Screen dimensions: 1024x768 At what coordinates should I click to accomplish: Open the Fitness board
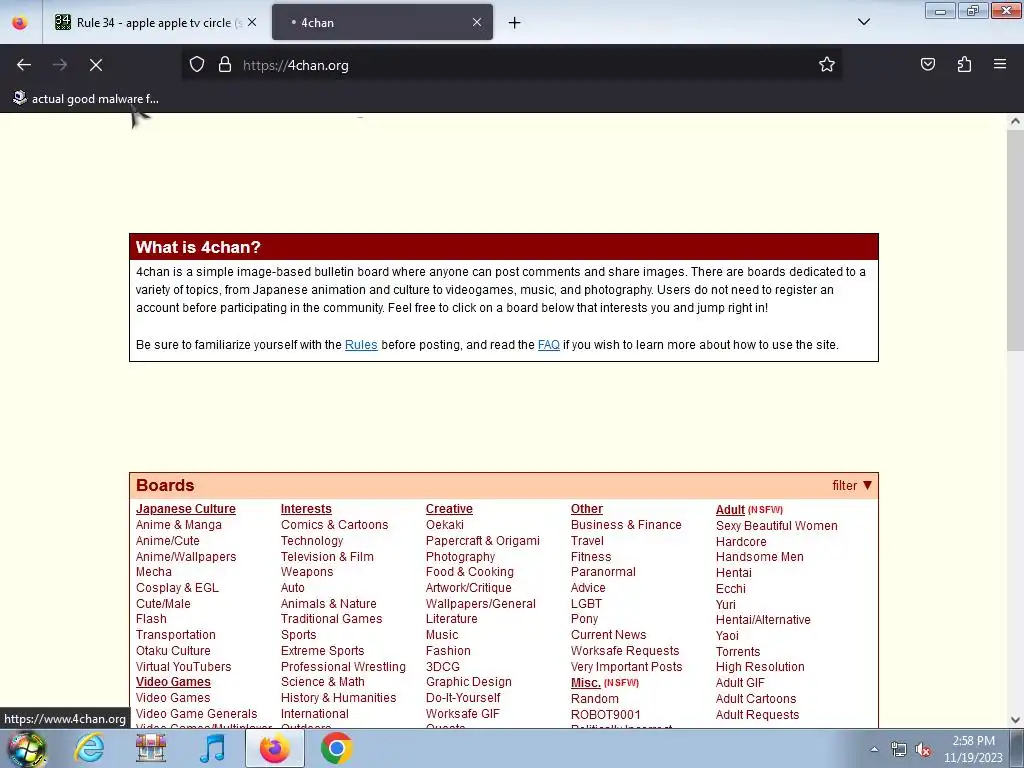[x=591, y=557]
